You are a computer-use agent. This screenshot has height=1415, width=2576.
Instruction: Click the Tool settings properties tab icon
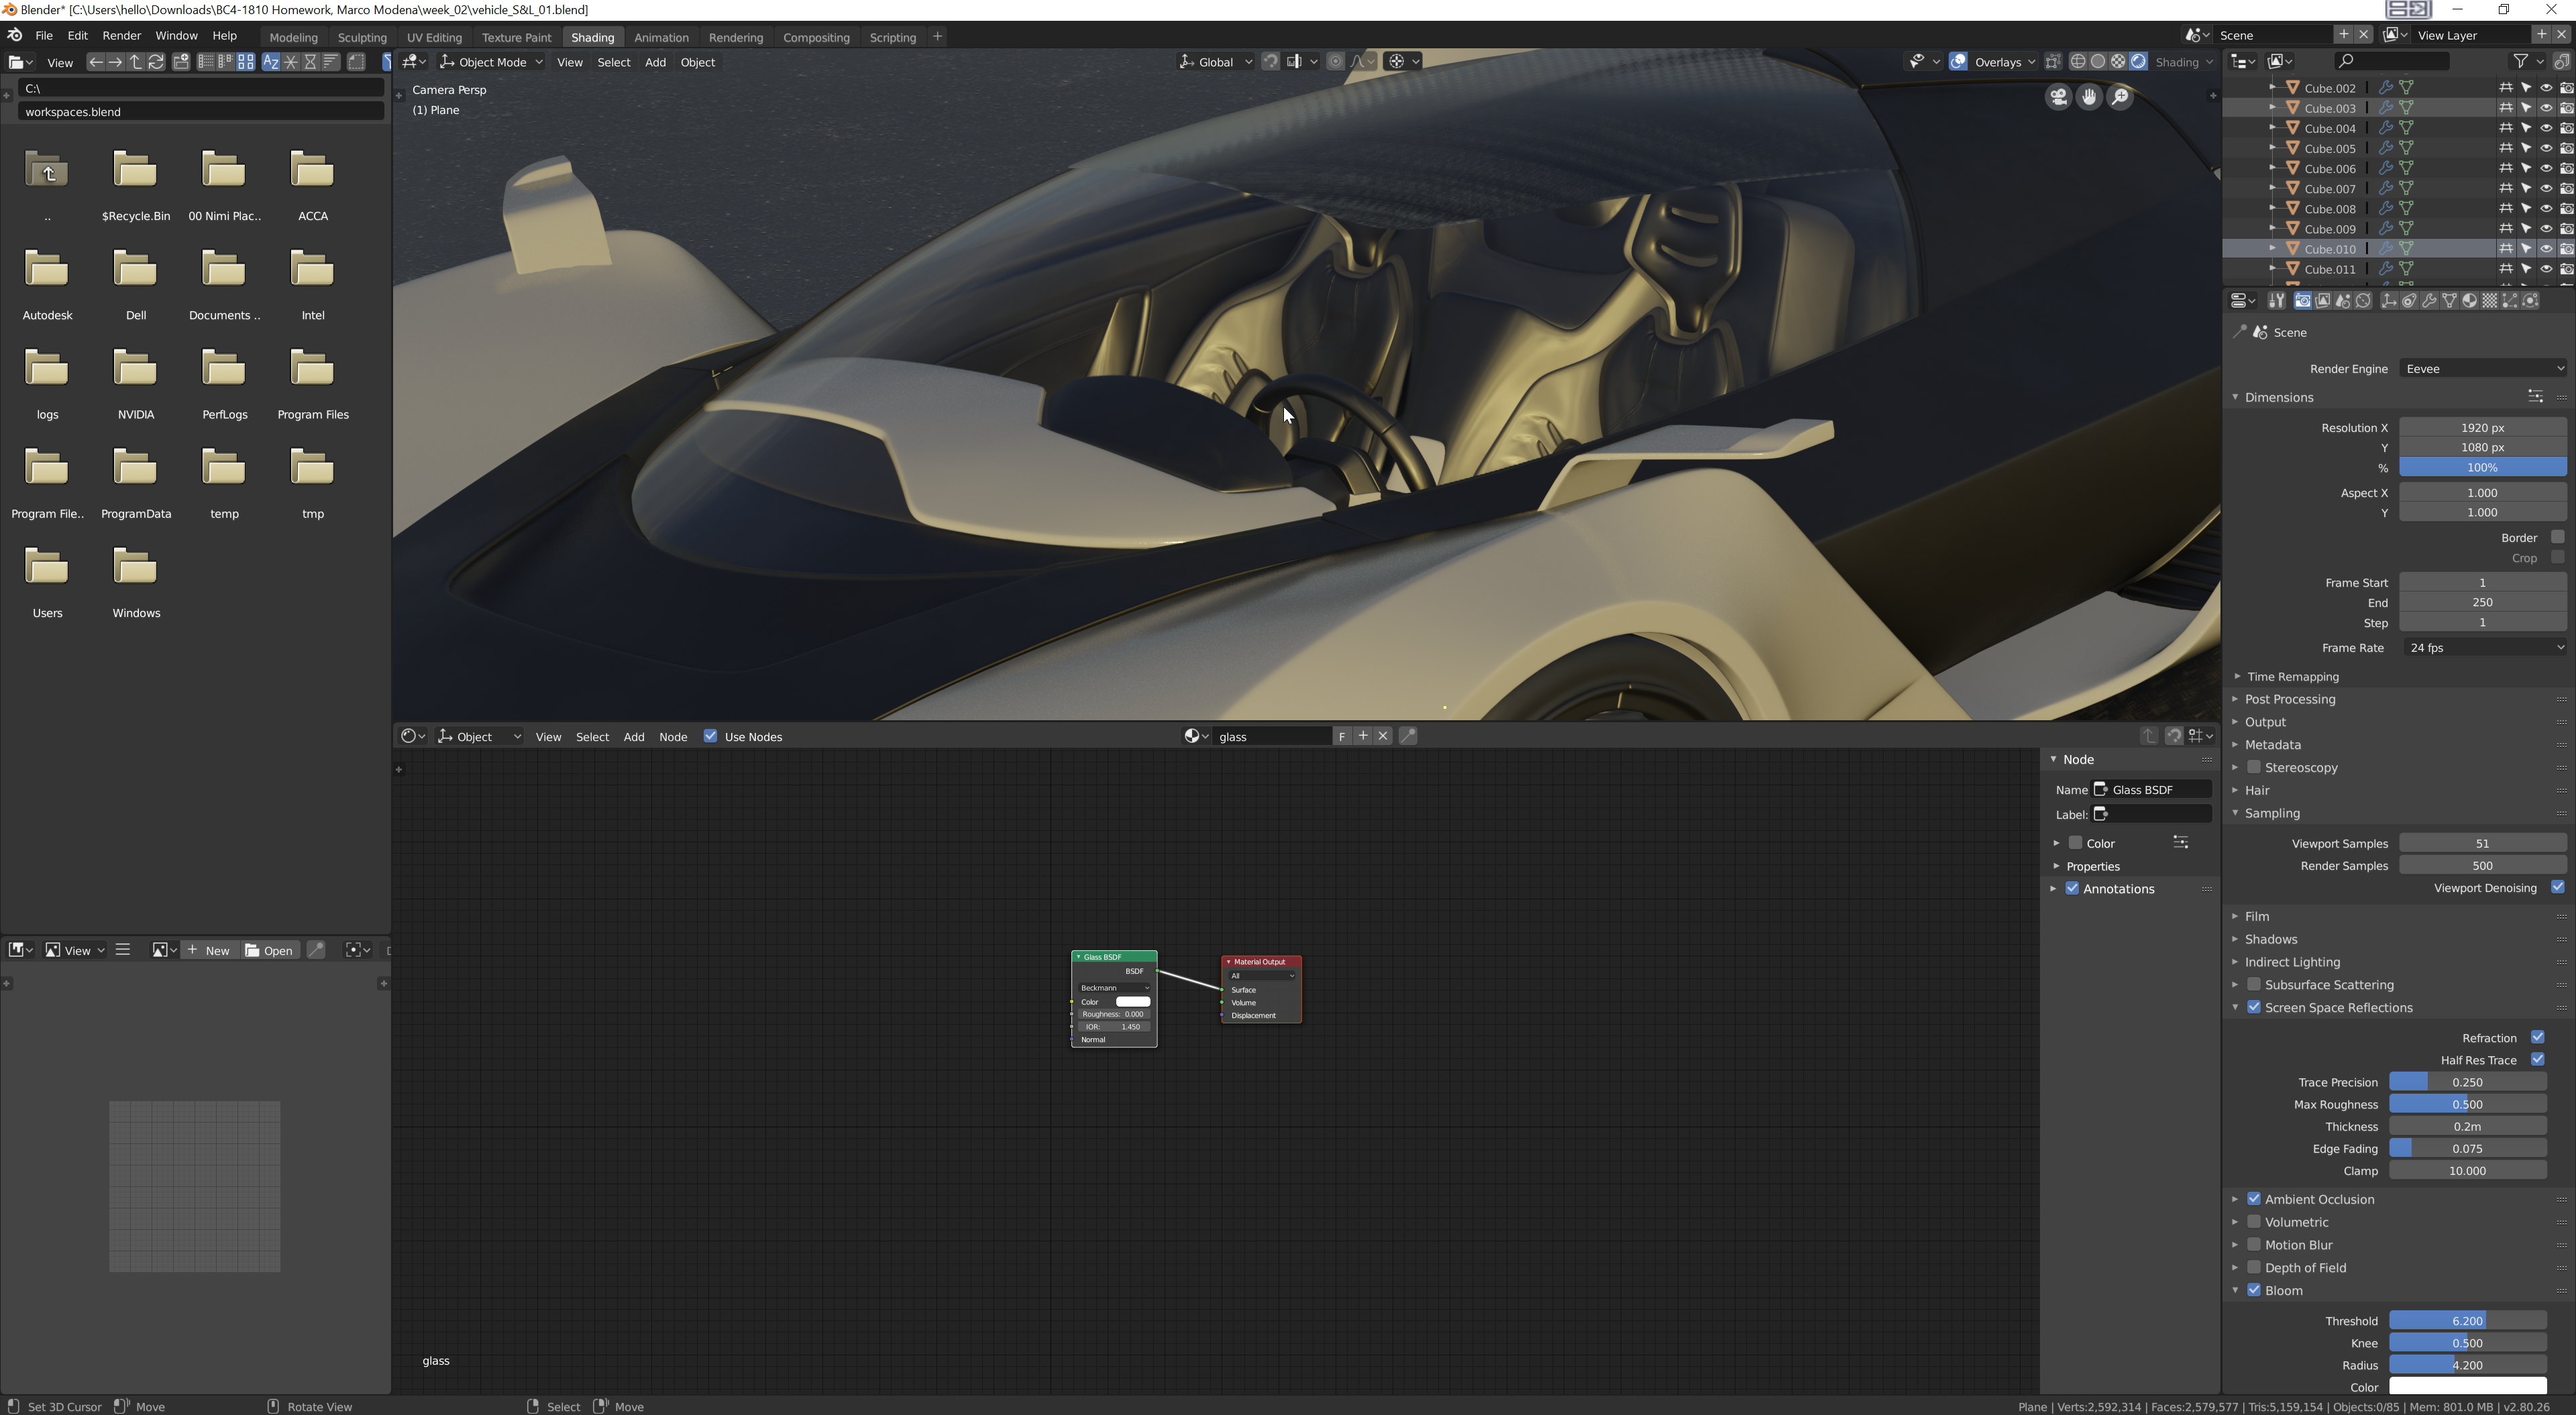(x=2277, y=301)
